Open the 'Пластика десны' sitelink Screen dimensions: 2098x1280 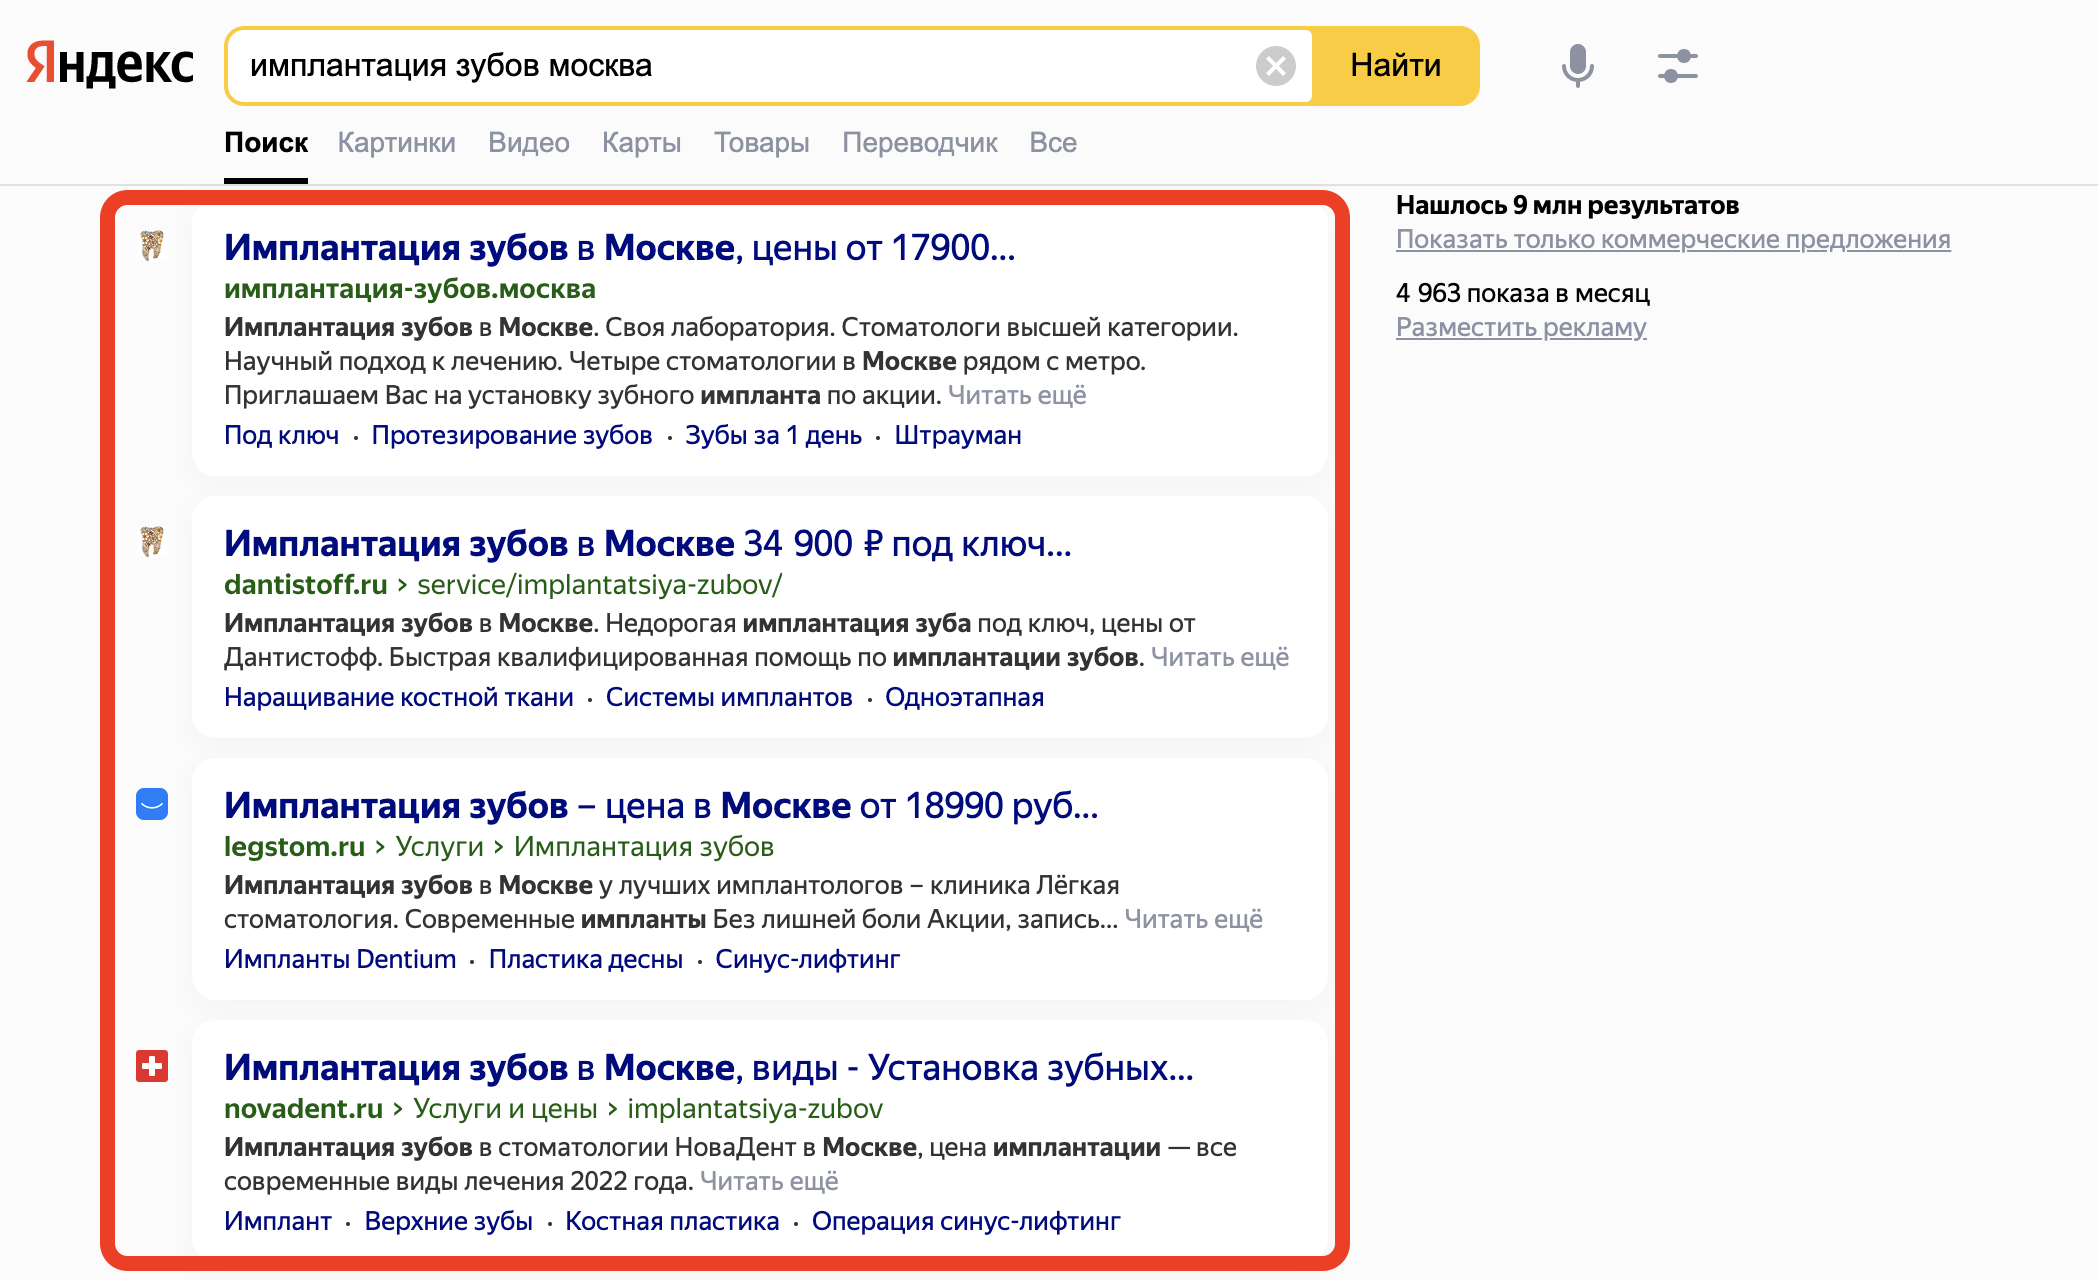(x=585, y=959)
